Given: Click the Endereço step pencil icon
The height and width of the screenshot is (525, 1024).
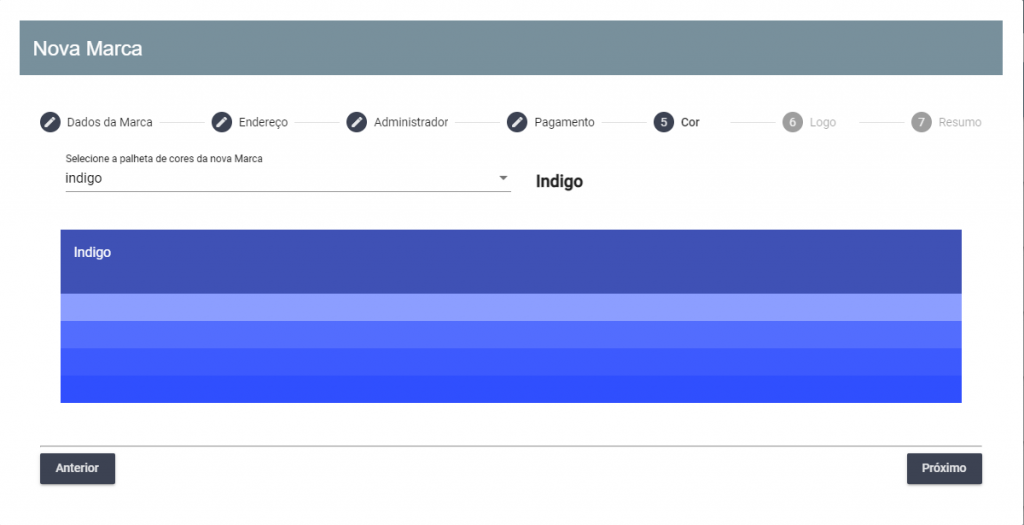Looking at the screenshot, I should pyautogui.click(x=222, y=122).
